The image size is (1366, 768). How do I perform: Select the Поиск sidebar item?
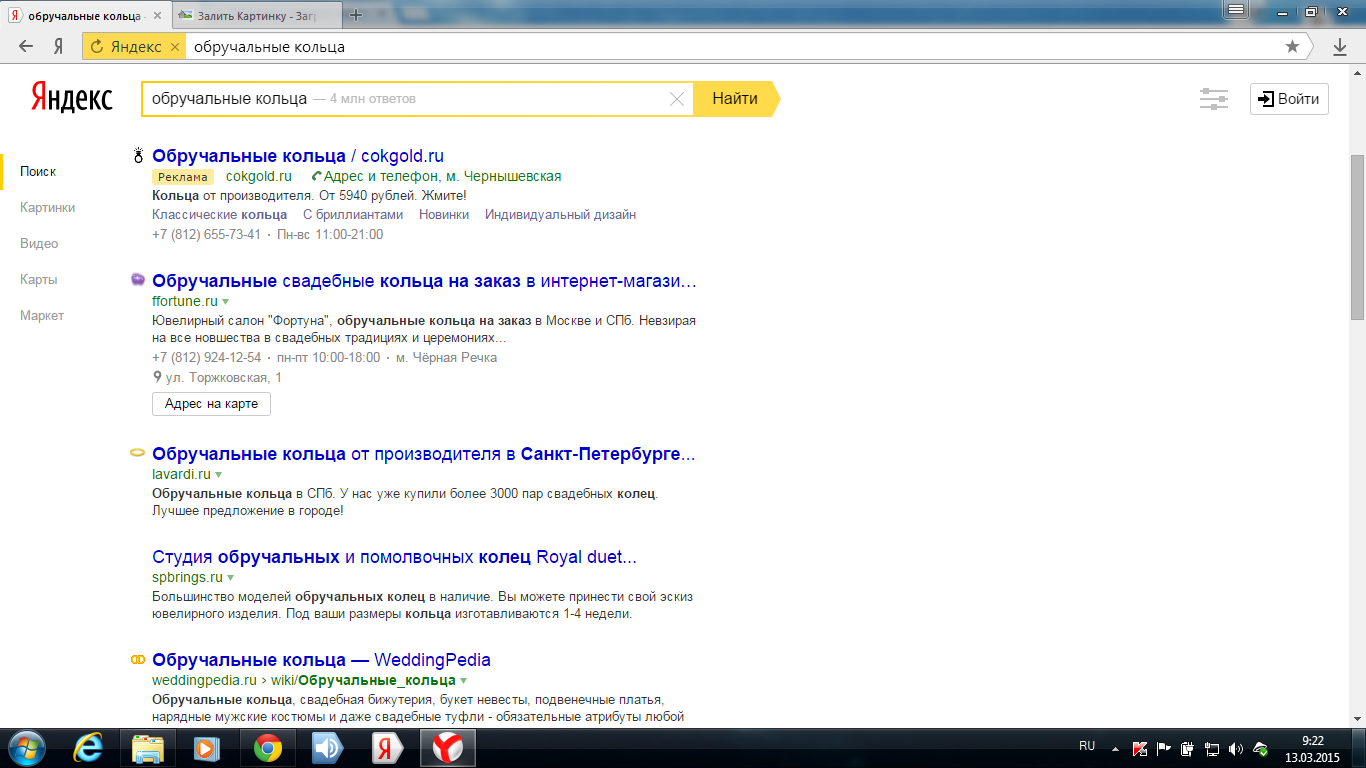(x=38, y=171)
